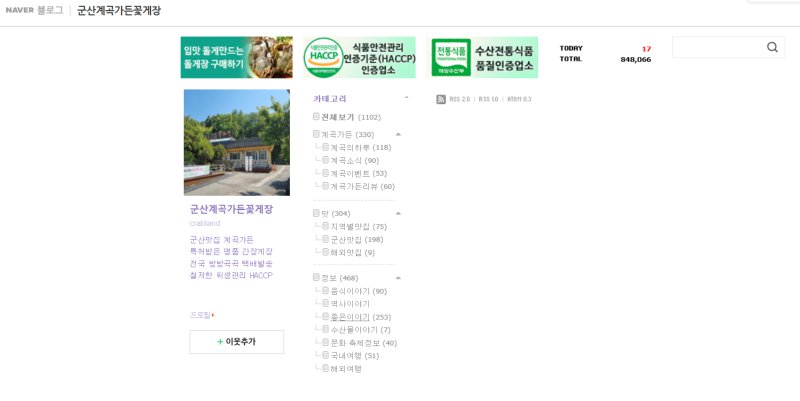The height and width of the screenshot is (401, 800).
Task: Open the 계곡의하루 (118) category
Action: click(360, 147)
